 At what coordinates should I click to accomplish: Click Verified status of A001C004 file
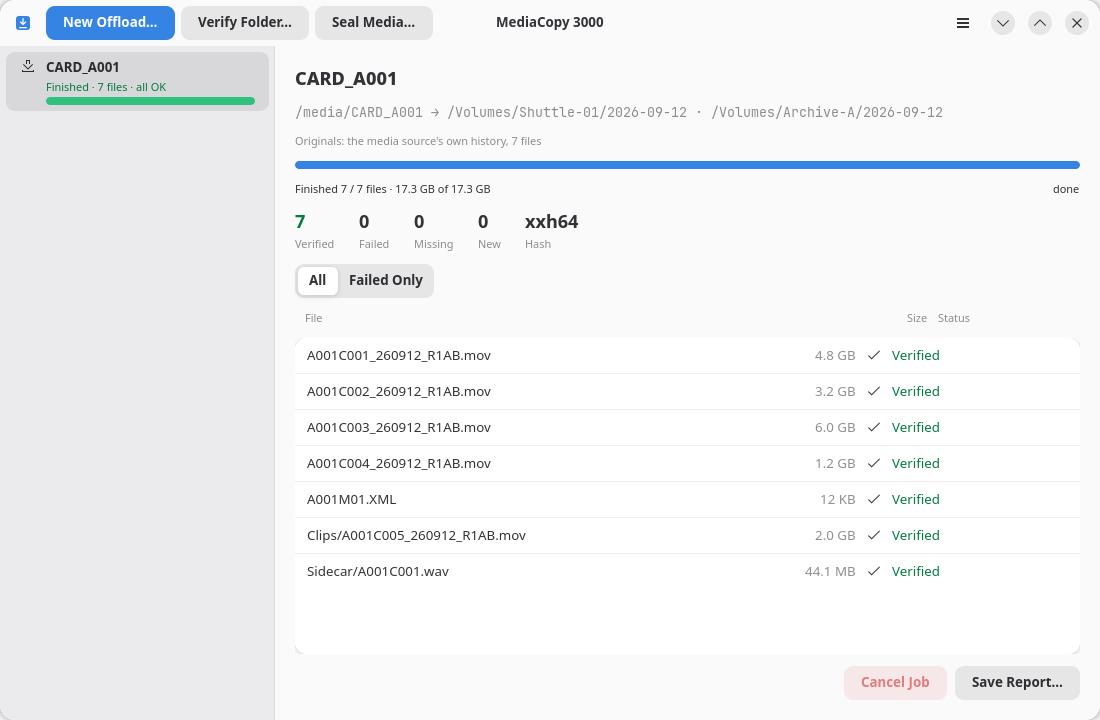pos(915,463)
